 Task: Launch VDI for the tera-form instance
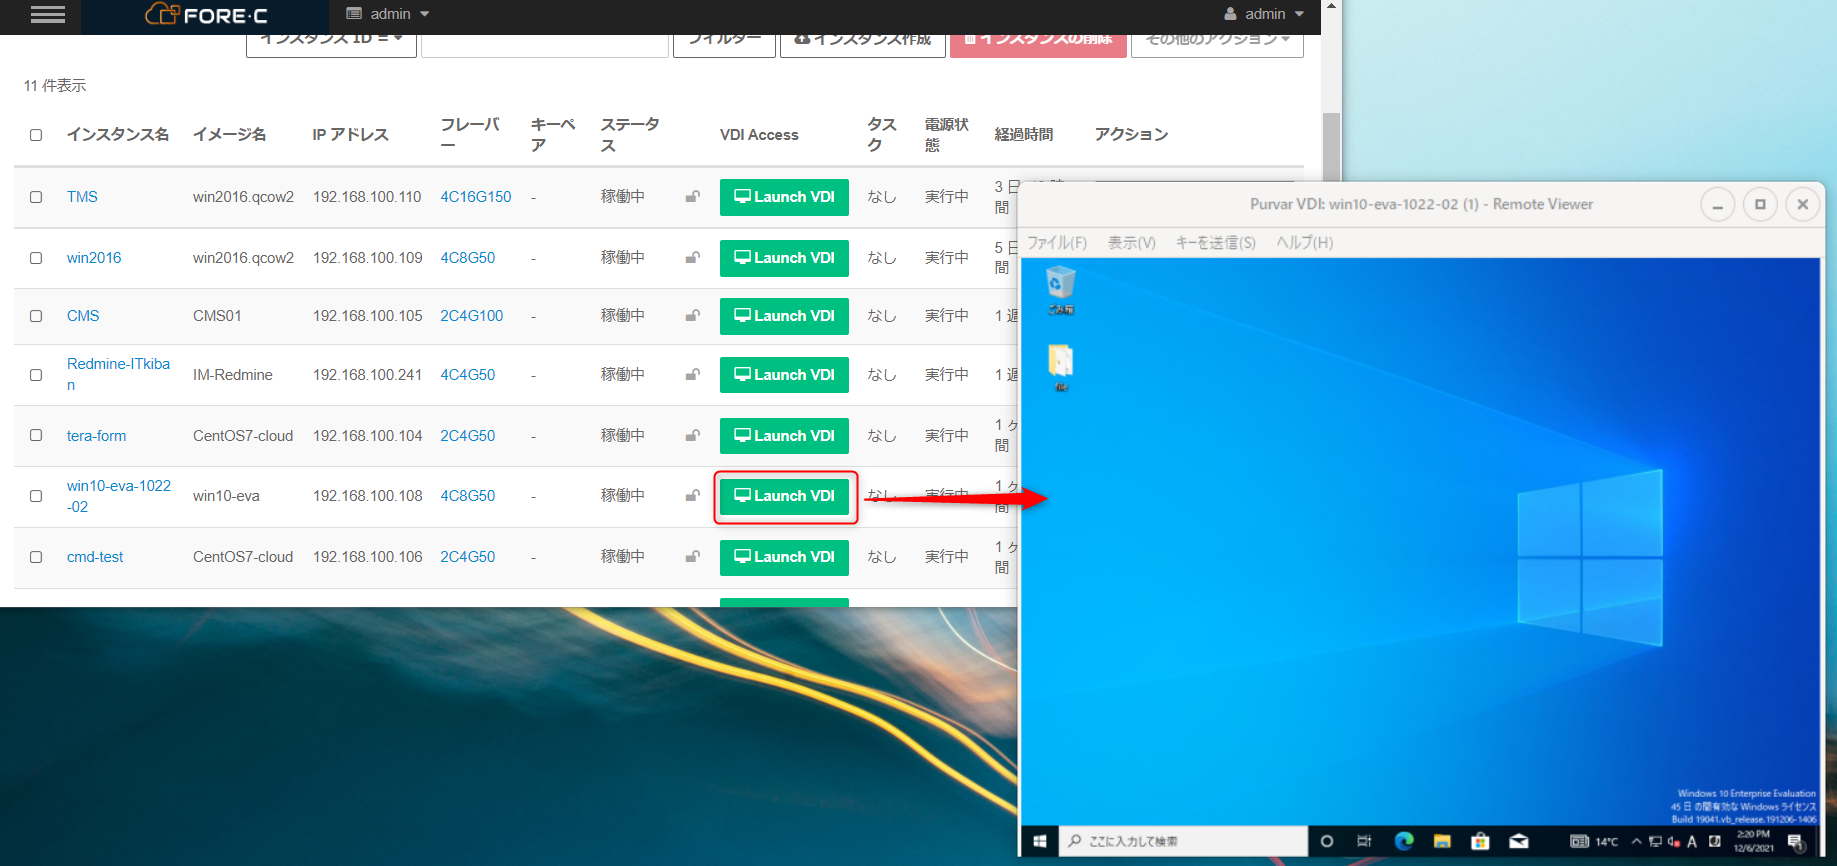(x=784, y=436)
